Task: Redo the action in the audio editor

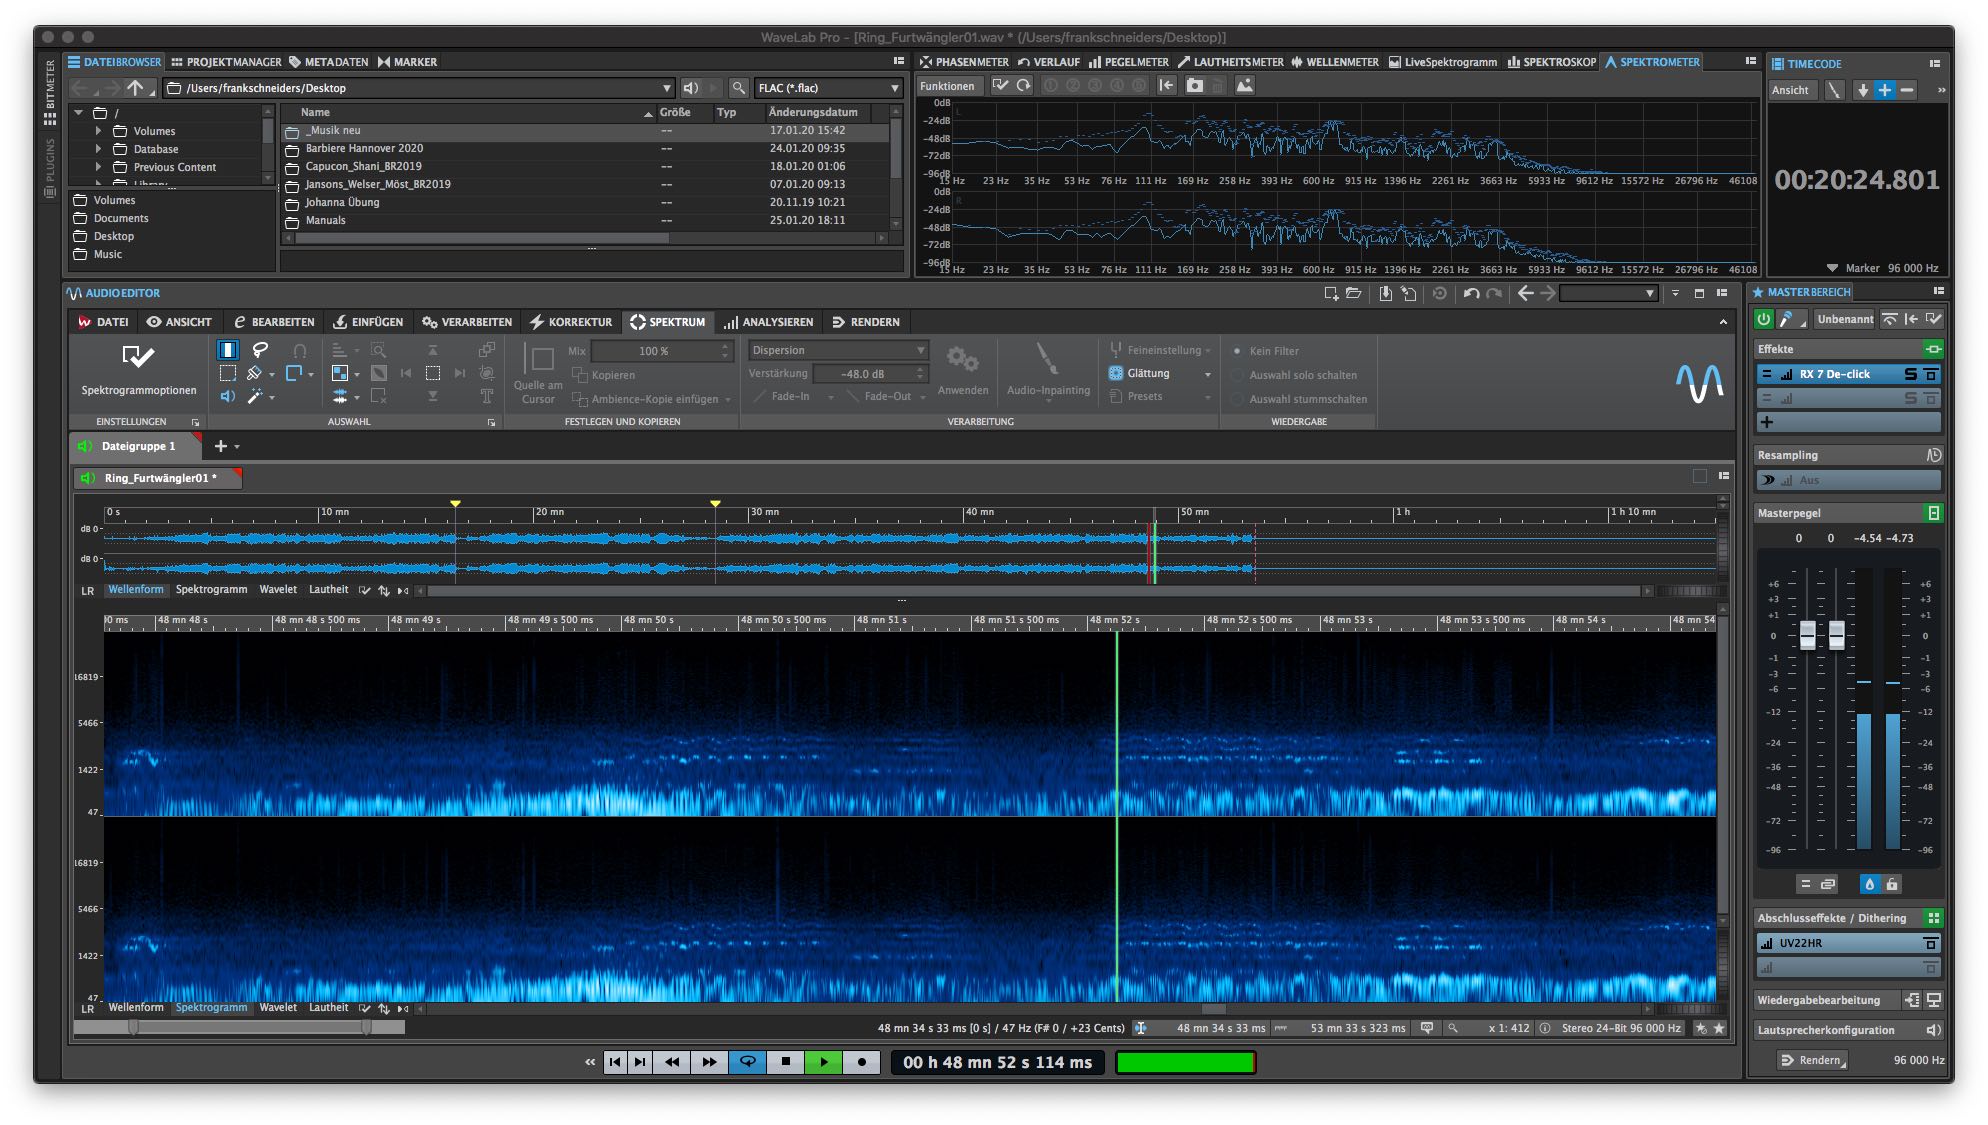Action: pyautogui.click(x=1494, y=293)
